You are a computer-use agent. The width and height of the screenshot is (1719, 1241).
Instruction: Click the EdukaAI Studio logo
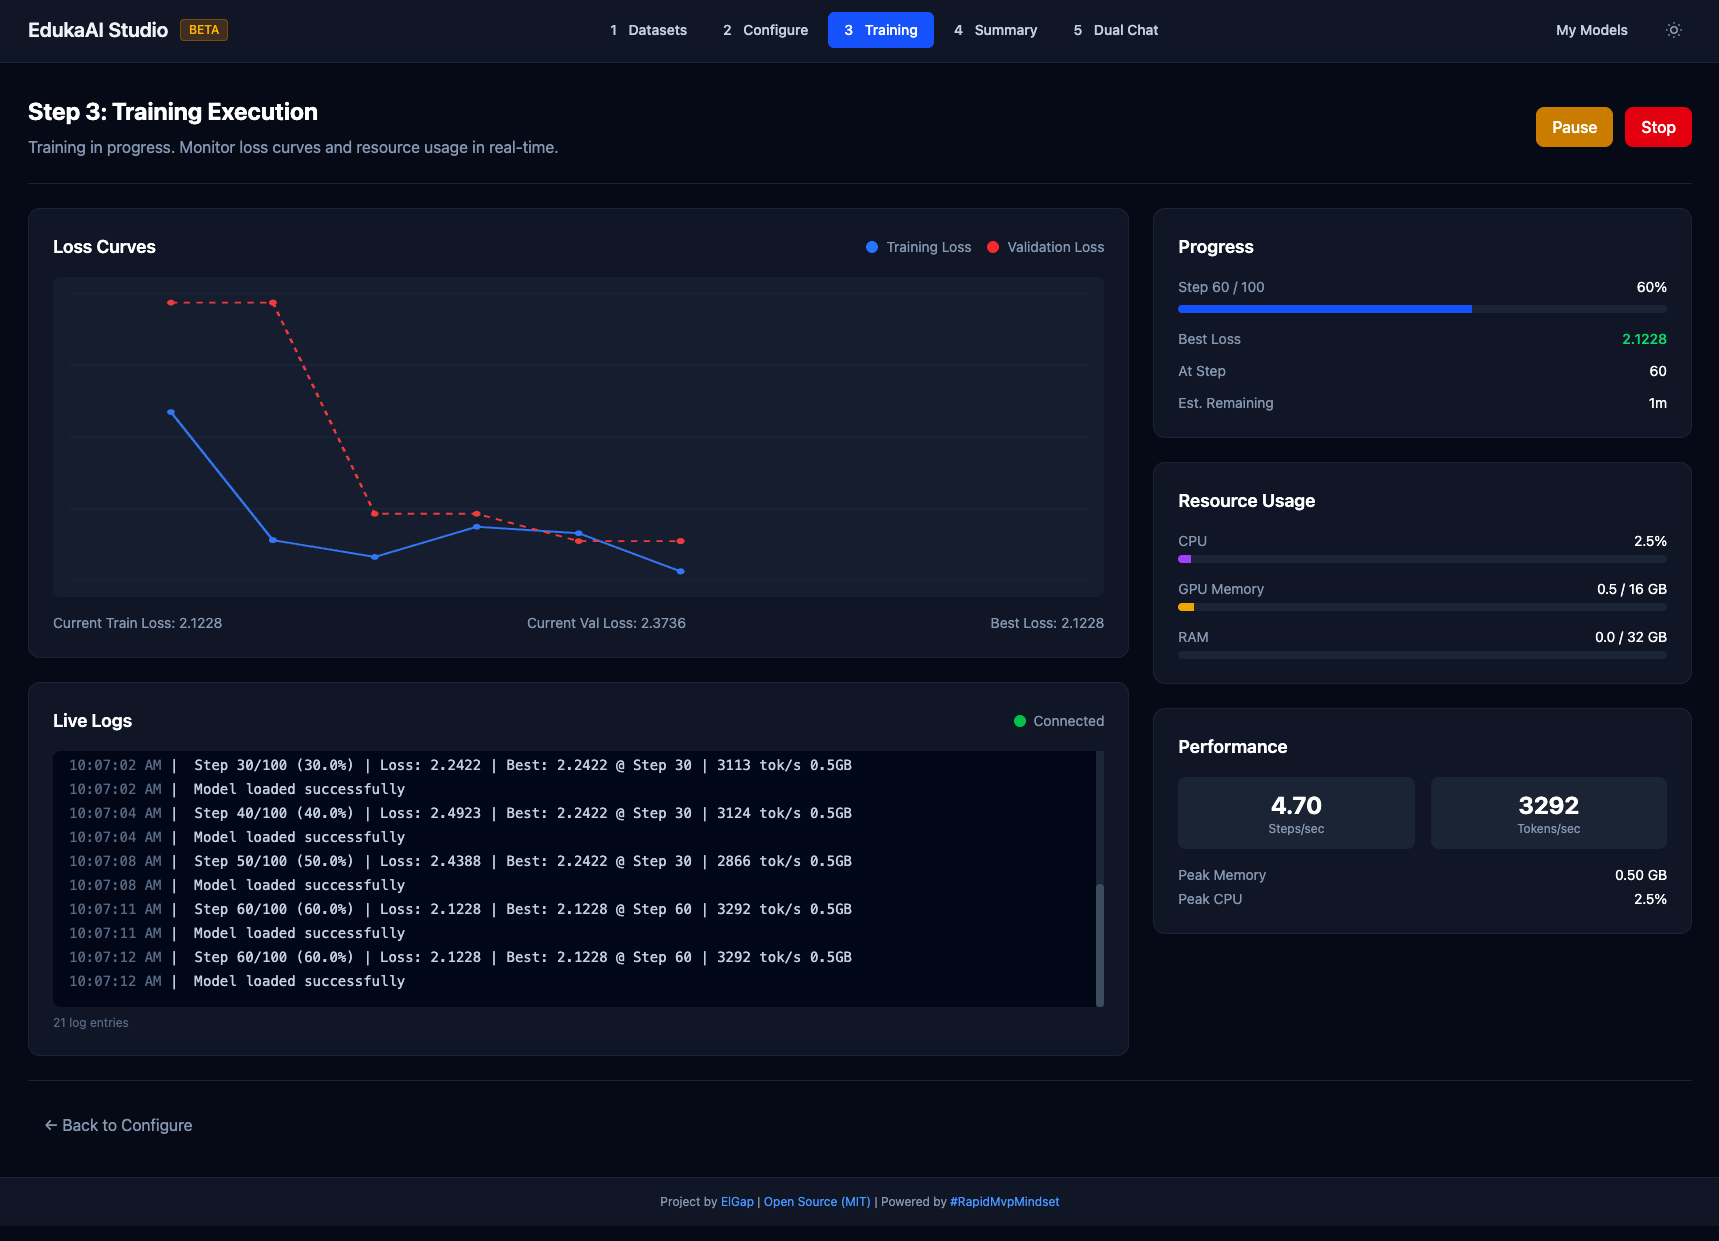point(97,29)
